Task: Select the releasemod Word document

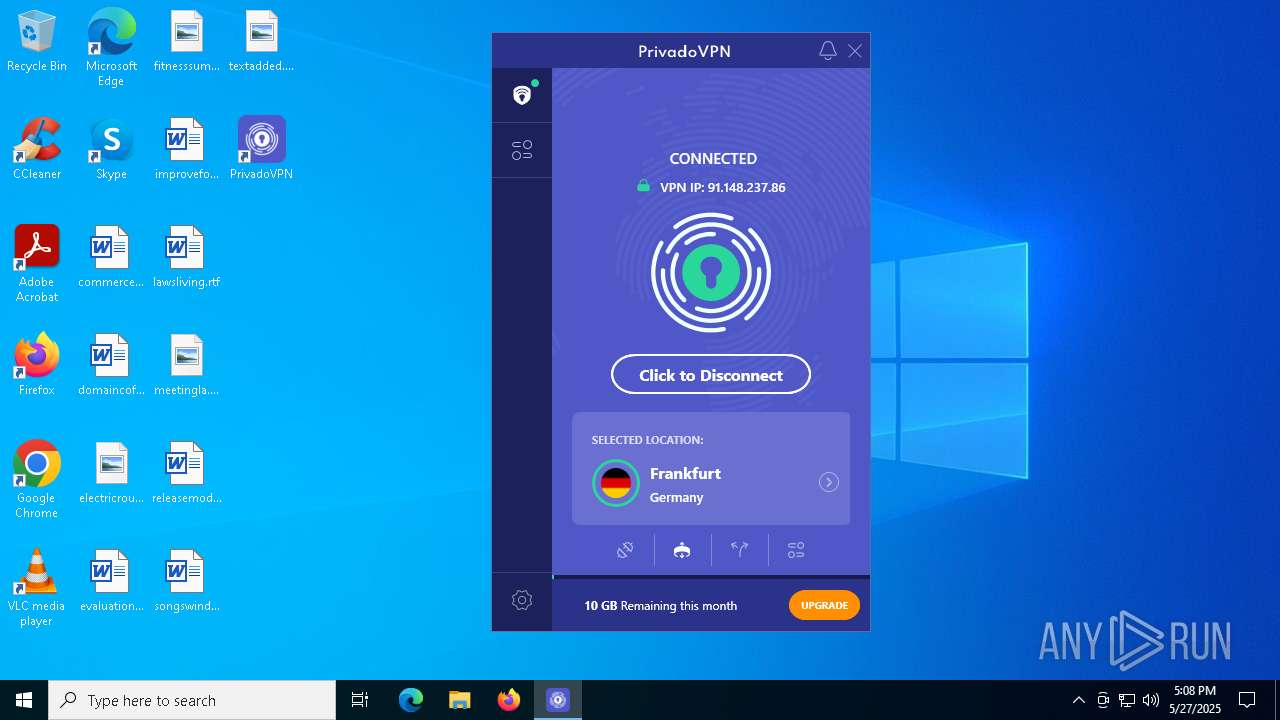Action: (186, 473)
